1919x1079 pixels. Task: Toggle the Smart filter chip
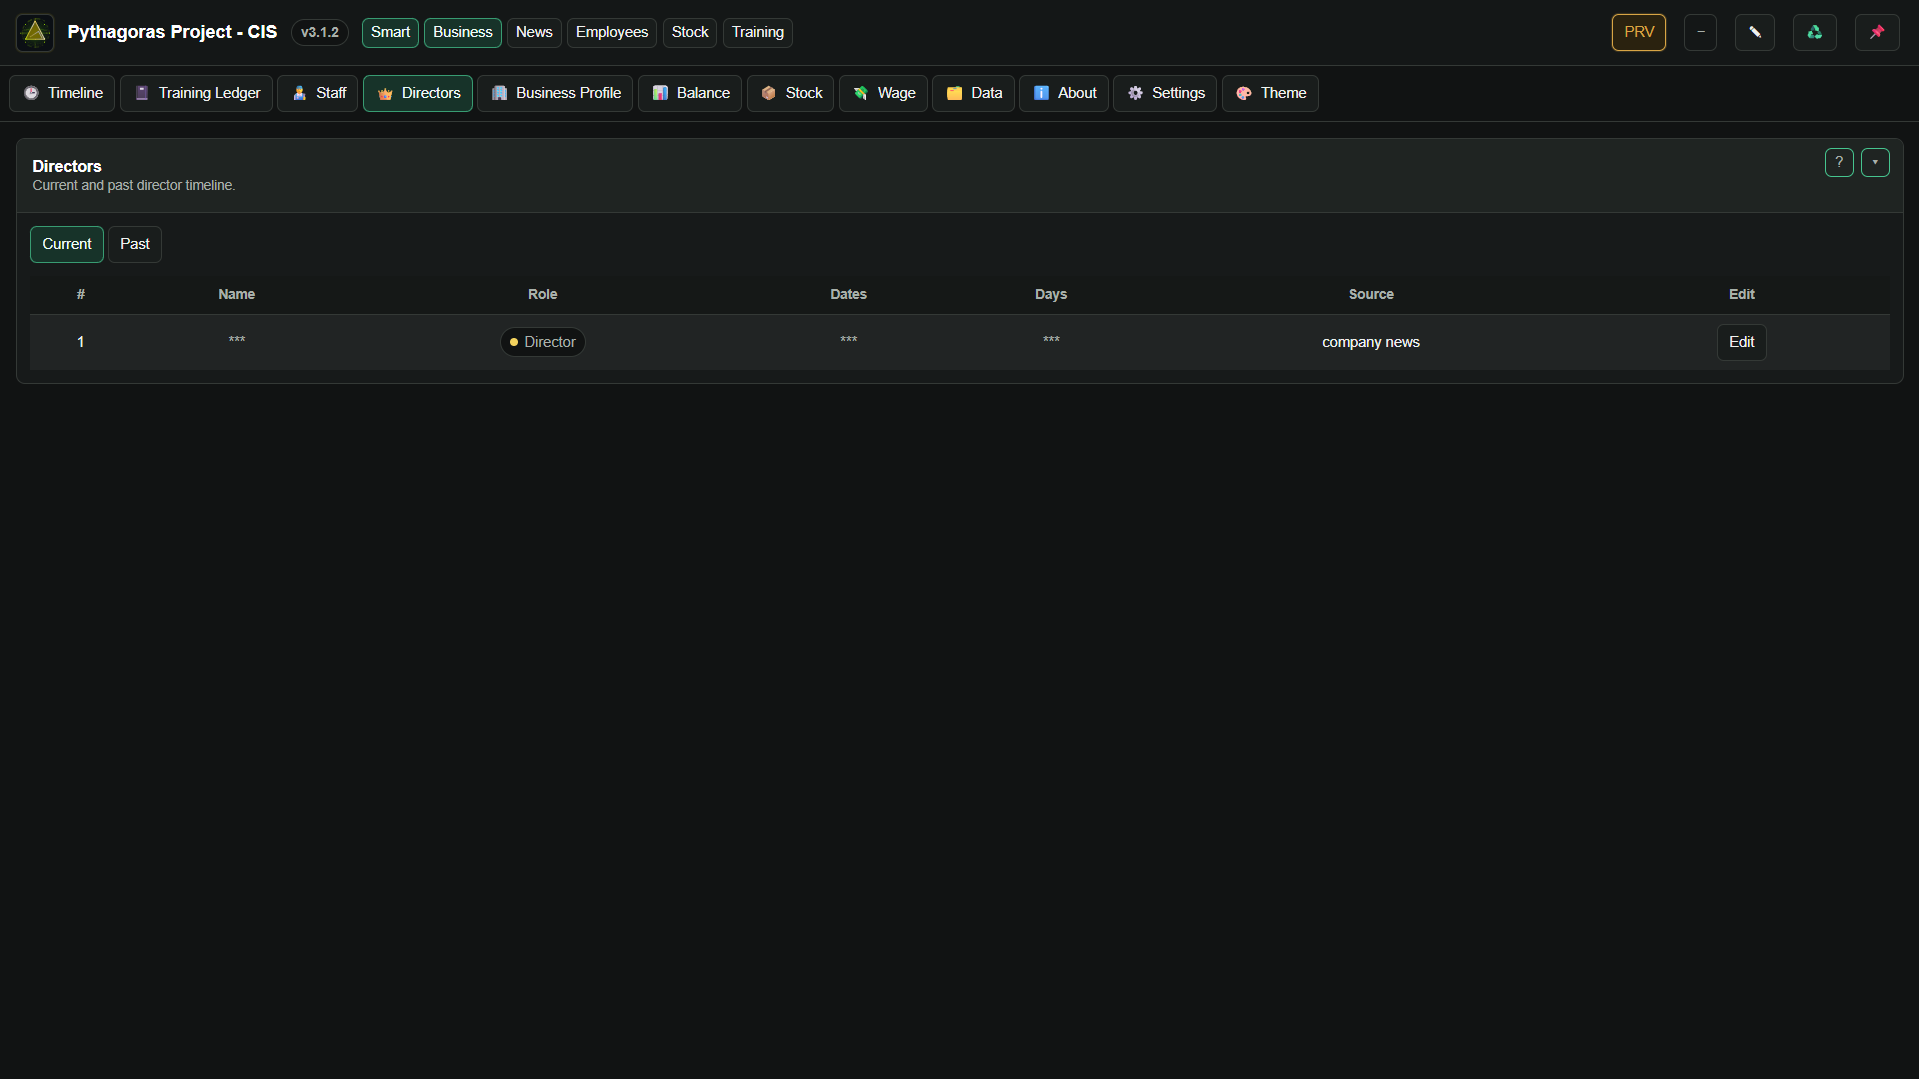click(390, 32)
